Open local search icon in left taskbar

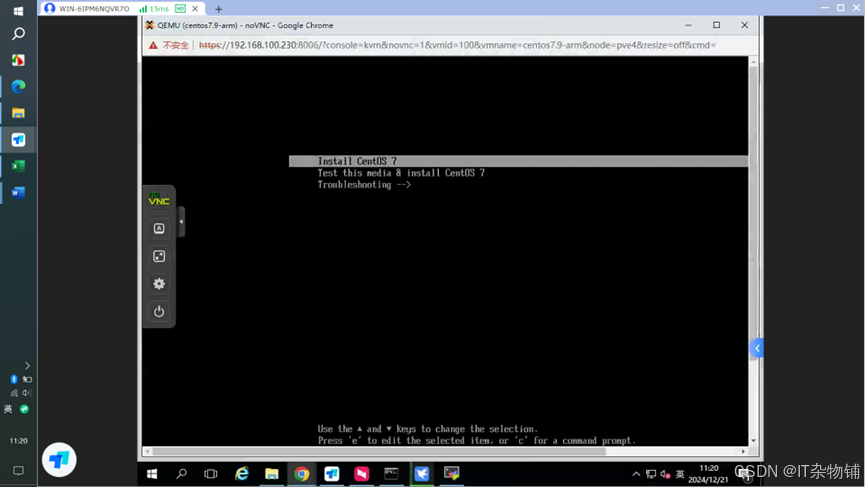pos(18,34)
